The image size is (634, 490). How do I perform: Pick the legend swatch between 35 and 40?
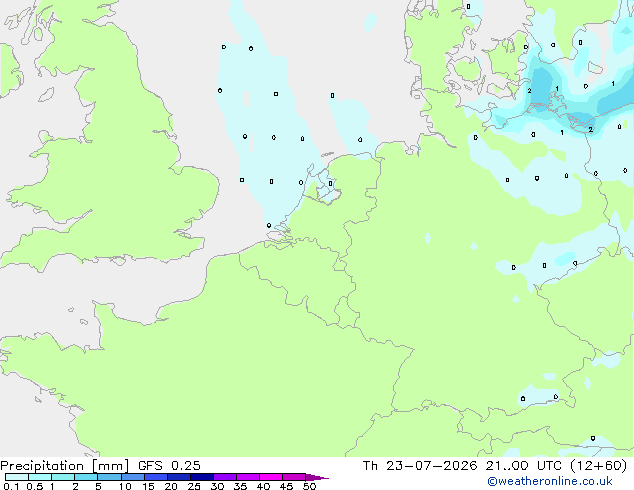(247, 477)
